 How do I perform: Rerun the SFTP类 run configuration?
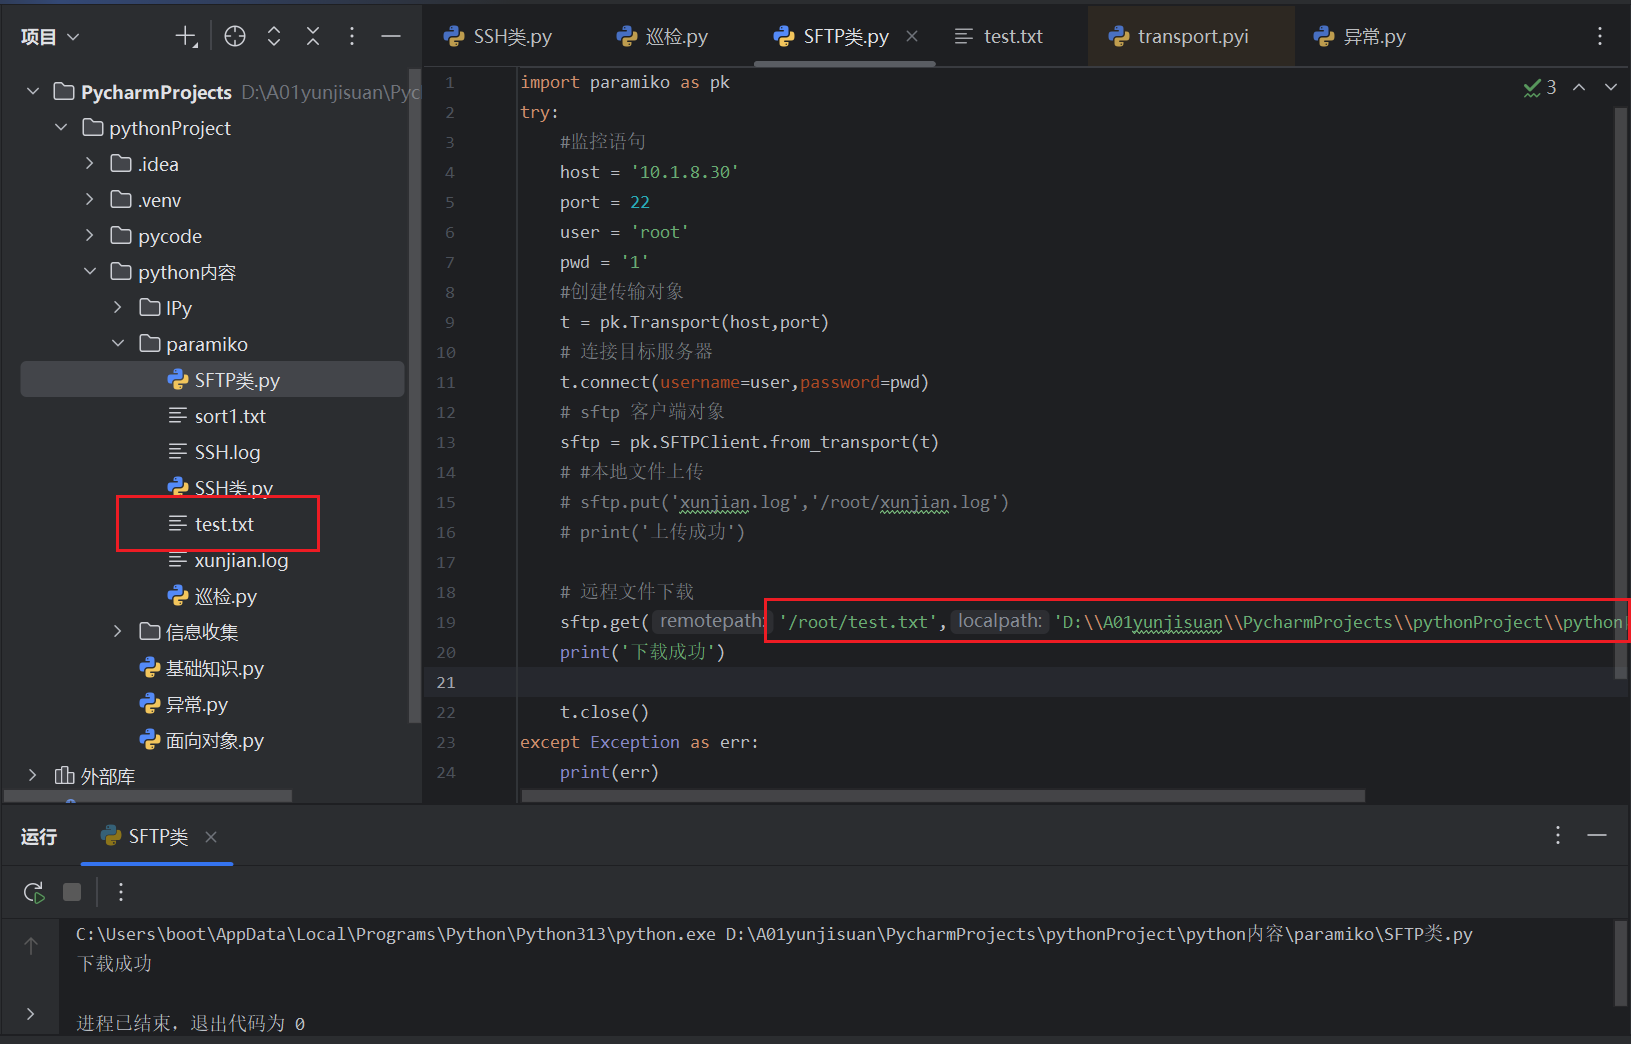(x=33, y=892)
